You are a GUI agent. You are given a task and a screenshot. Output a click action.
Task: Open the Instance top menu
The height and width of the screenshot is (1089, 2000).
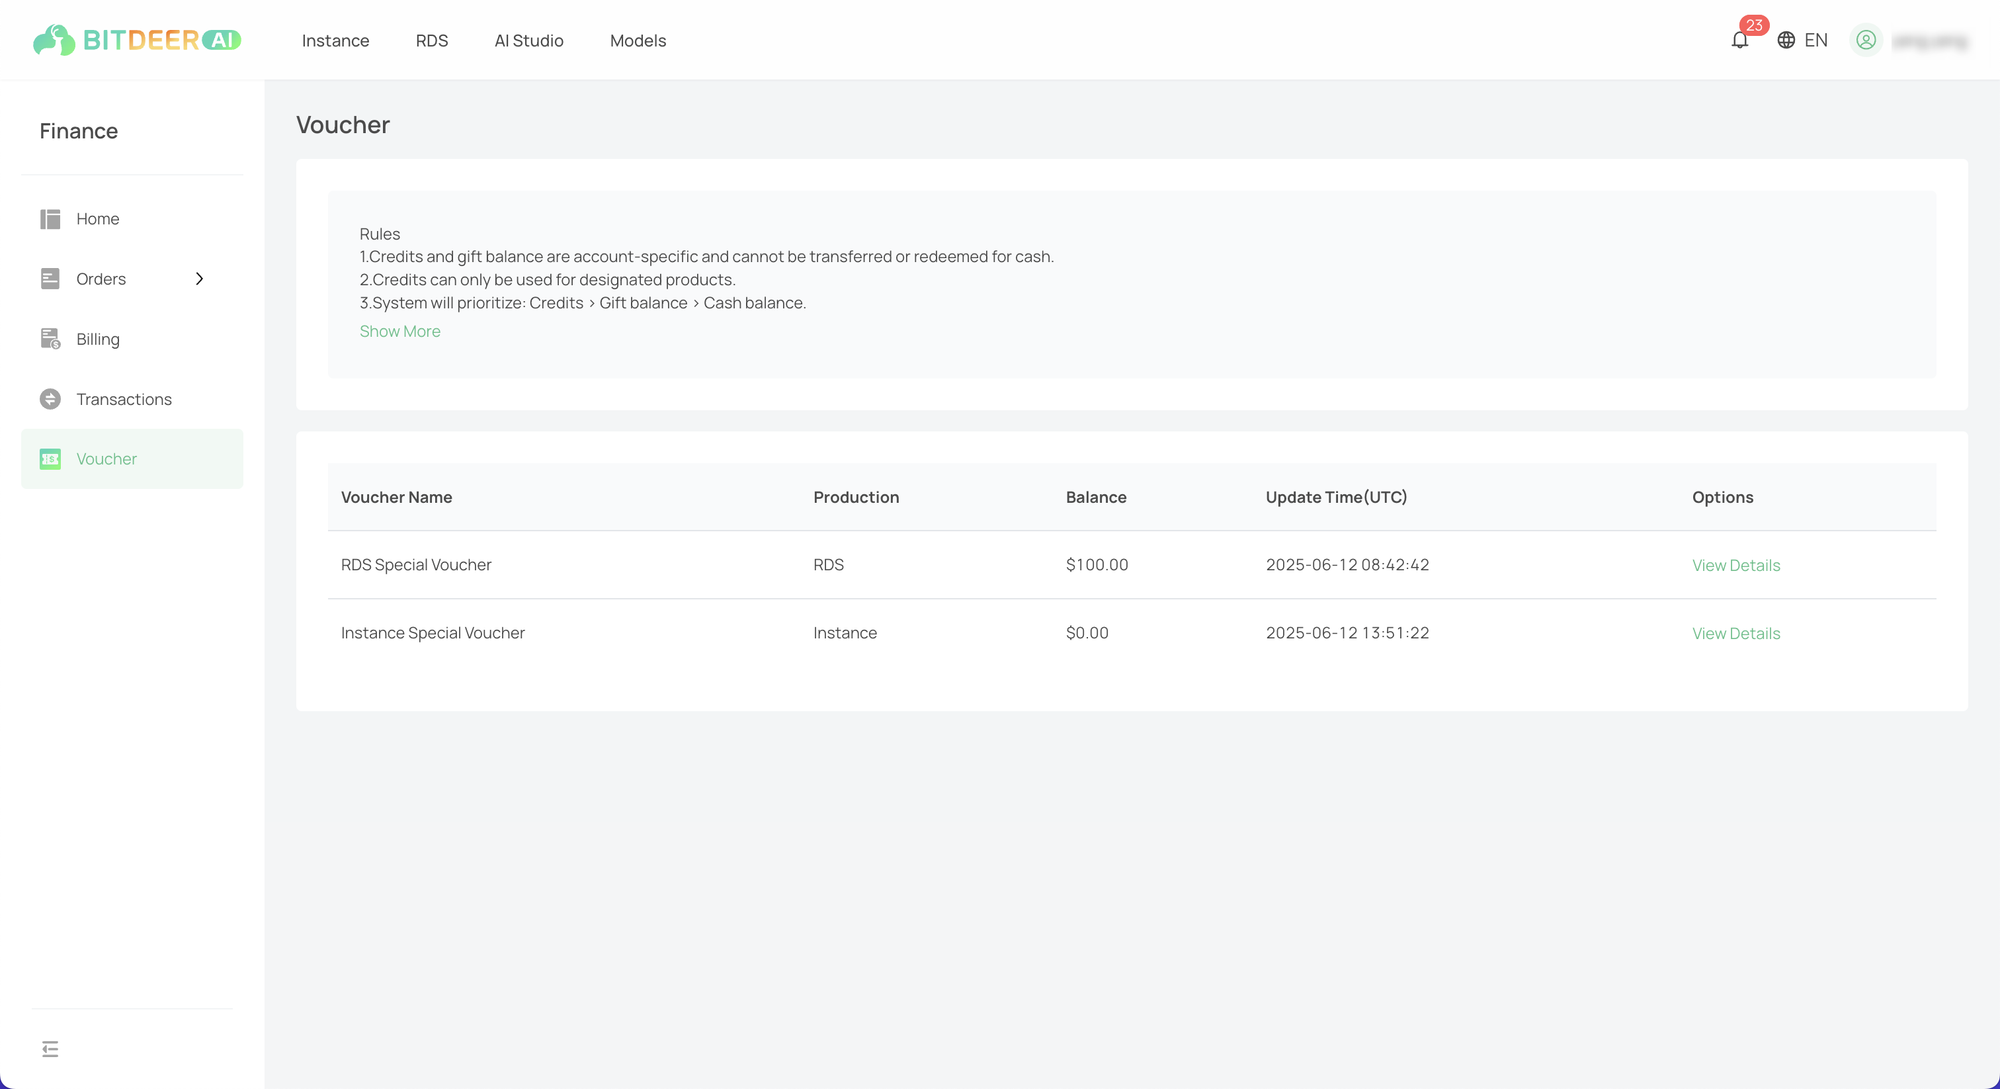point(335,41)
